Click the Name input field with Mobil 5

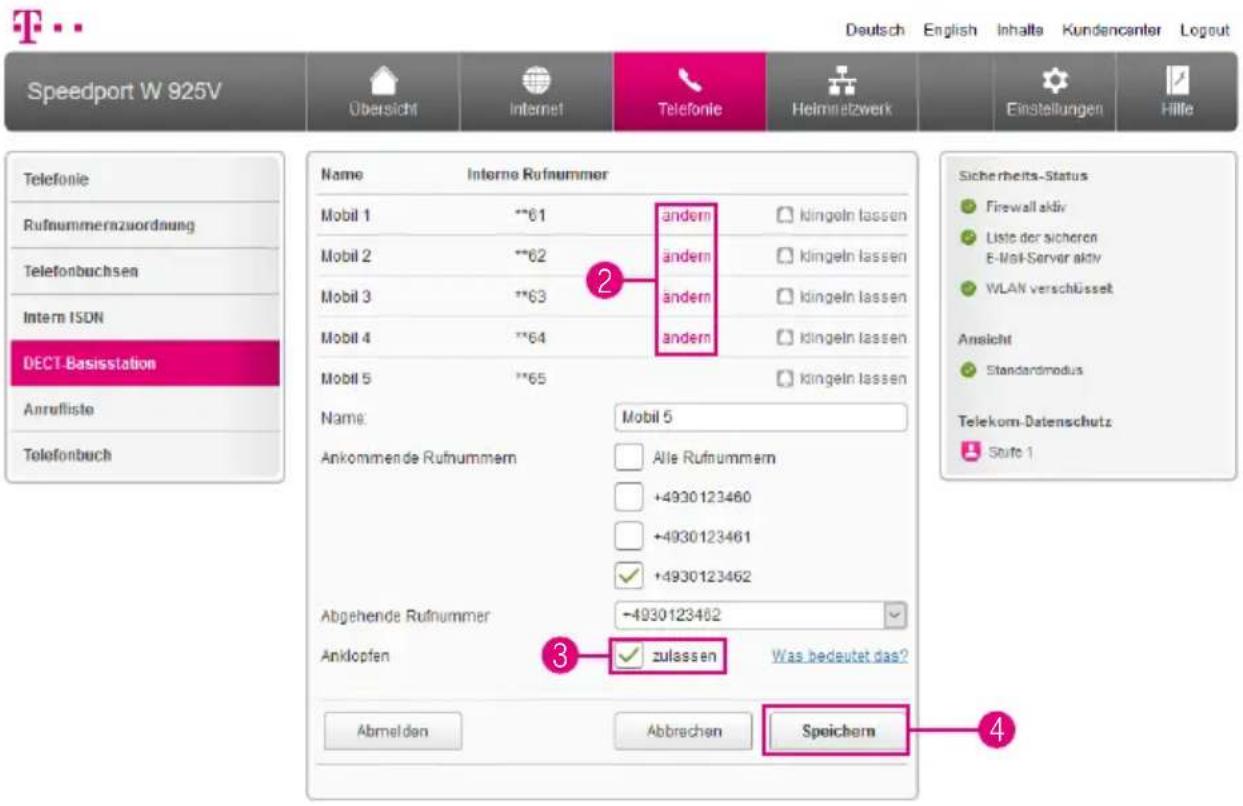tap(761, 417)
